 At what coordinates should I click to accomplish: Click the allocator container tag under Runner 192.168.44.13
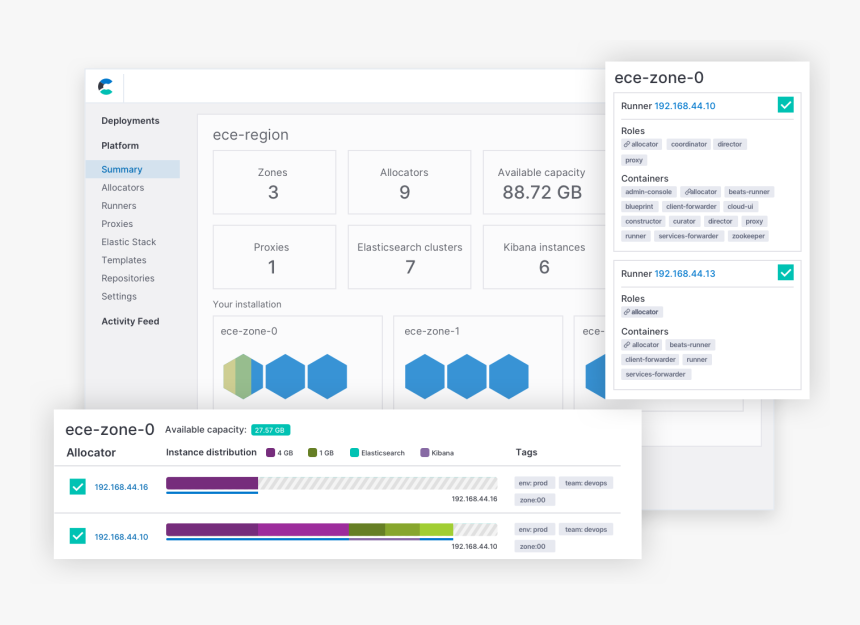coord(641,345)
